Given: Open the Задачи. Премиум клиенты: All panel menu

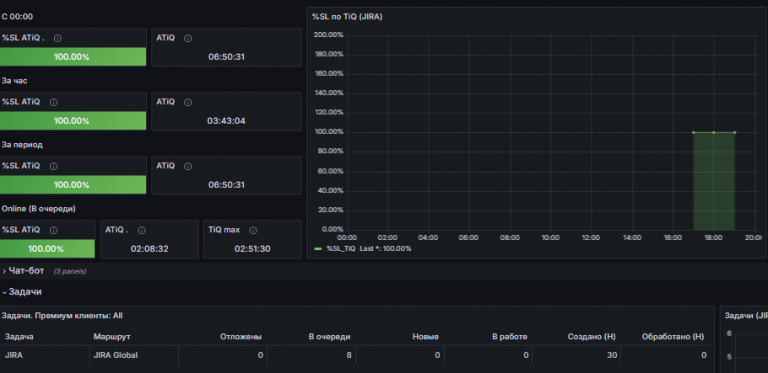Looking at the screenshot, I should (x=62, y=316).
